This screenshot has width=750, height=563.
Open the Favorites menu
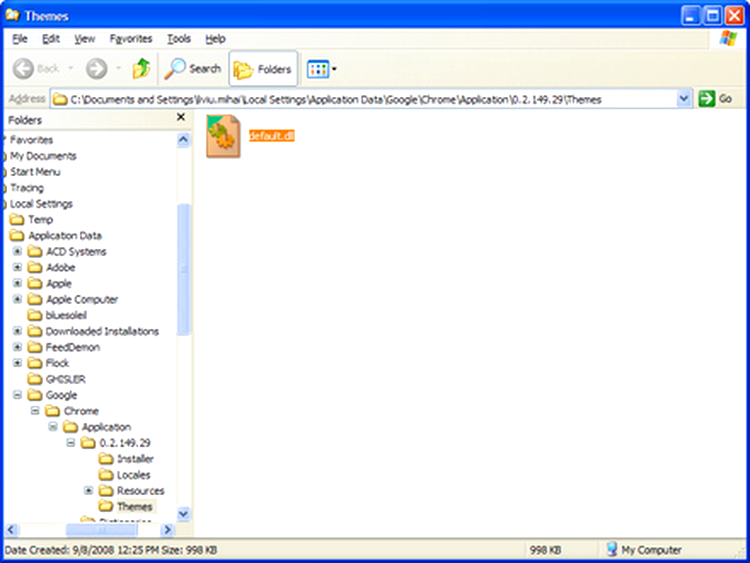tap(131, 39)
